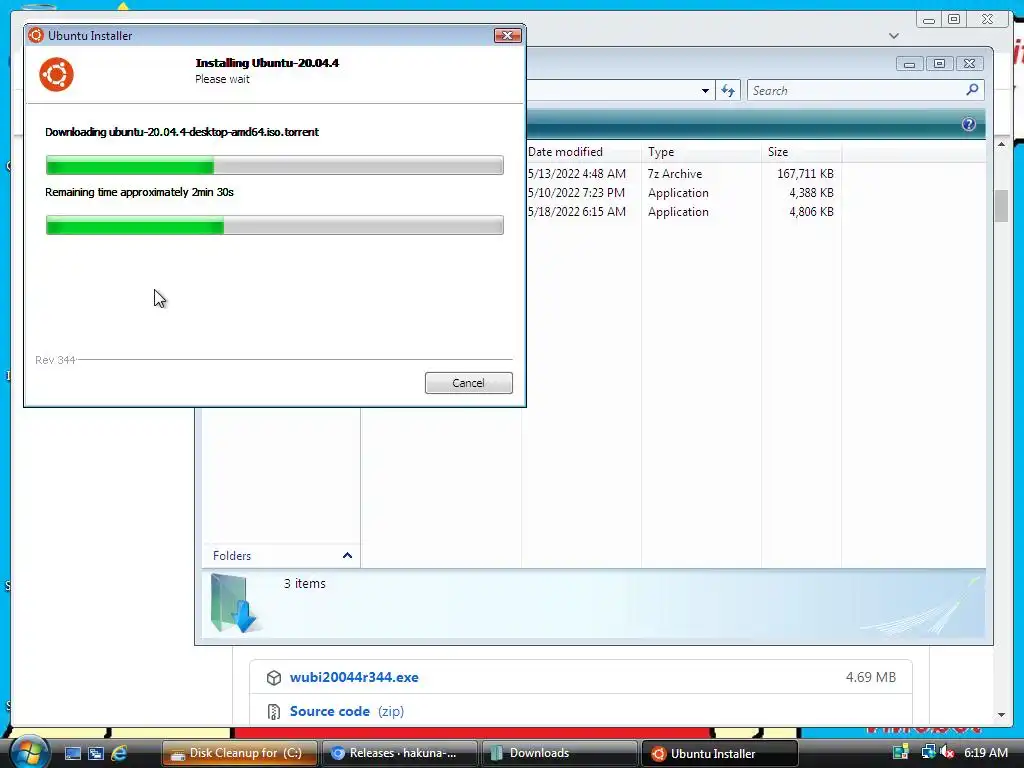Open the Windows Start menu
Image resolution: width=1024 pixels, height=768 pixels.
(x=29, y=752)
